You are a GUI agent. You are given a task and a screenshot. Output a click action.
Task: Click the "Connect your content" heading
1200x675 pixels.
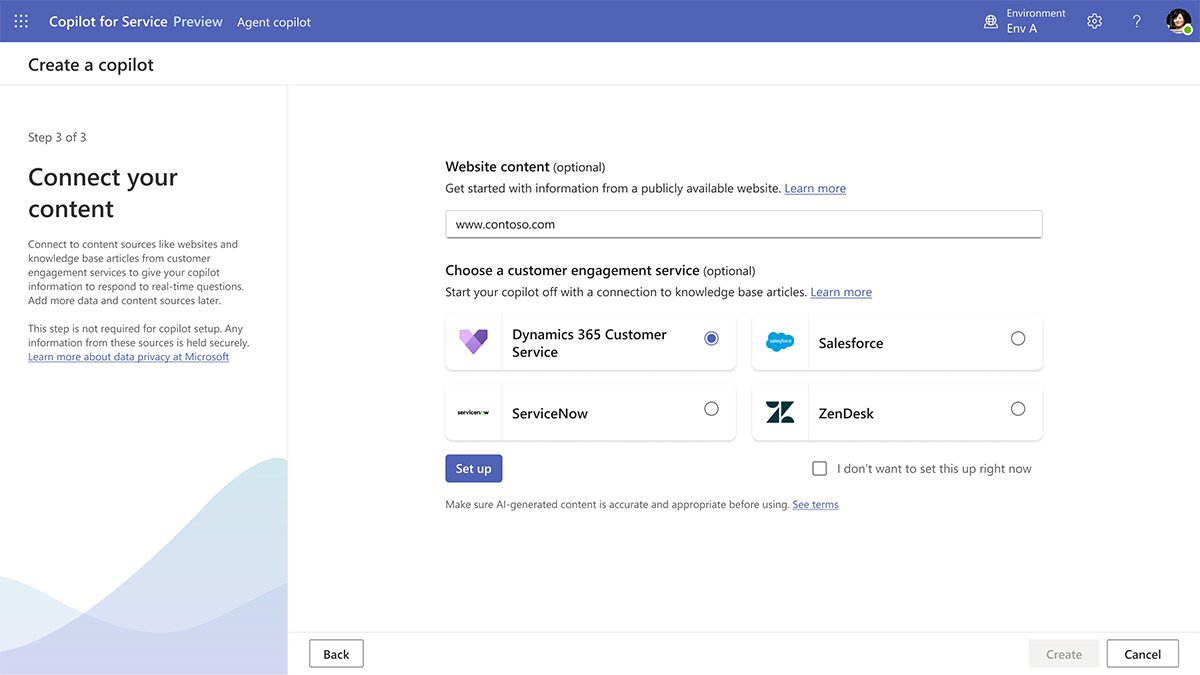click(103, 193)
